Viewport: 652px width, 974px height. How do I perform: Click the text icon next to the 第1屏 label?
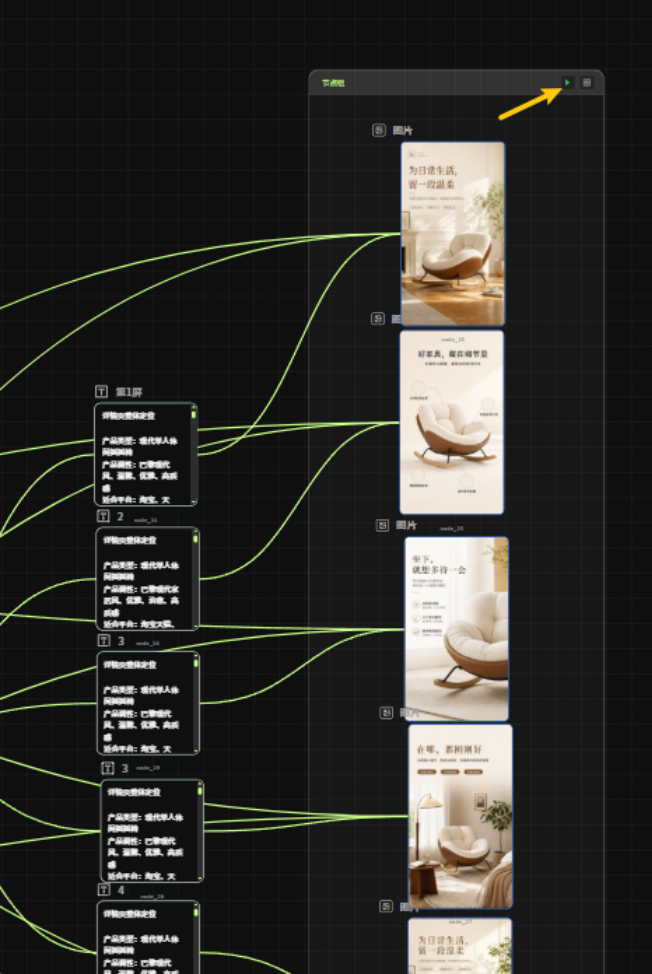point(101,391)
